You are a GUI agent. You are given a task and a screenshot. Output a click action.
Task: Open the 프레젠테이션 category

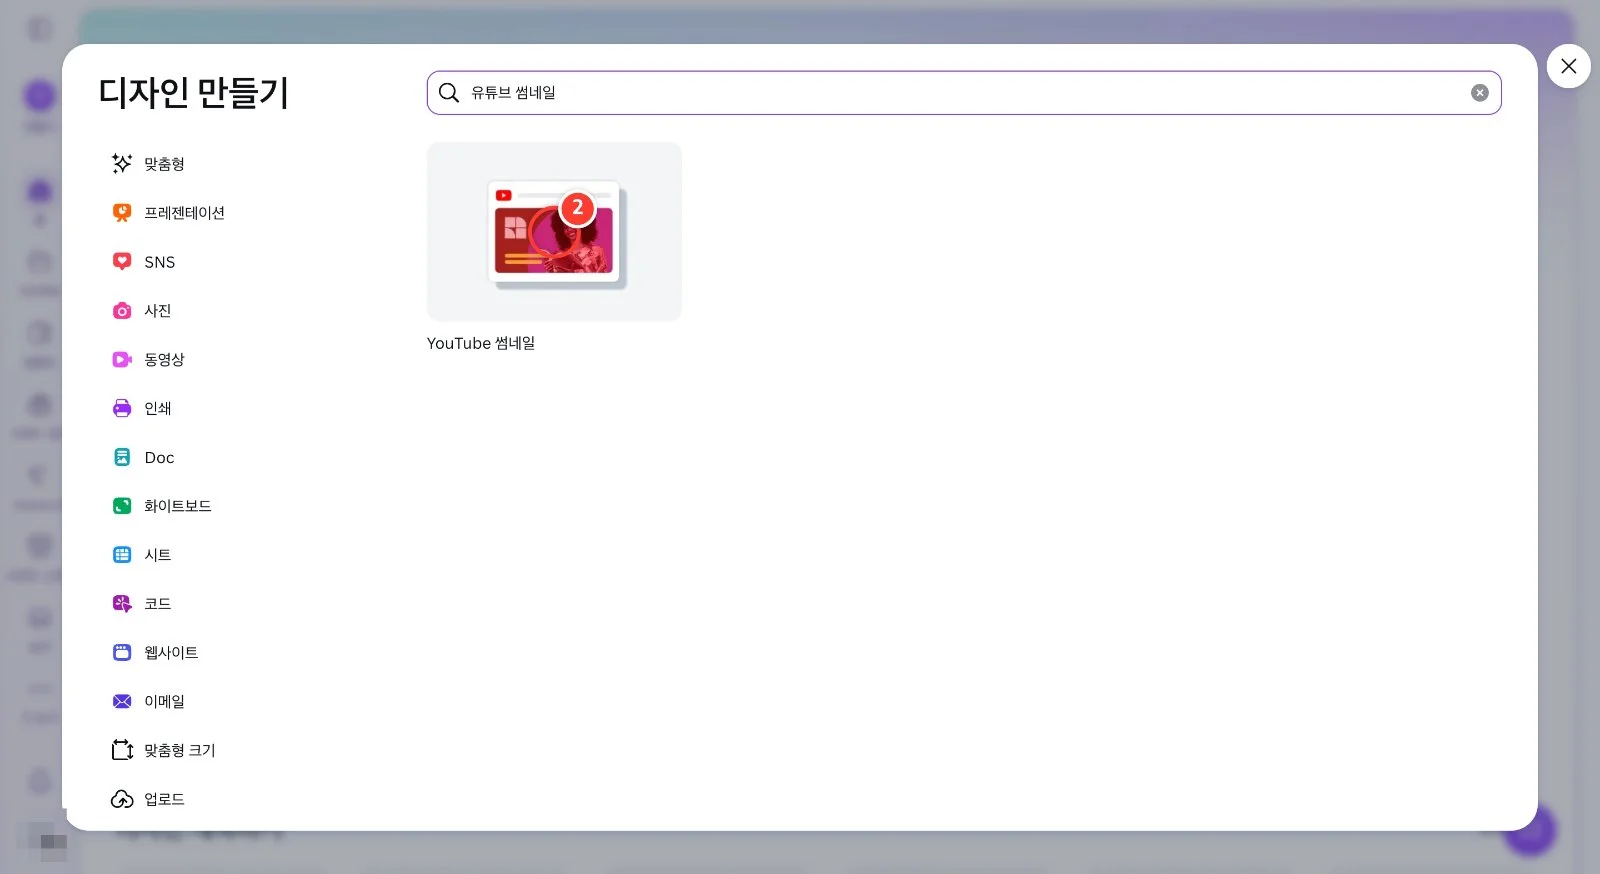coord(184,212)
